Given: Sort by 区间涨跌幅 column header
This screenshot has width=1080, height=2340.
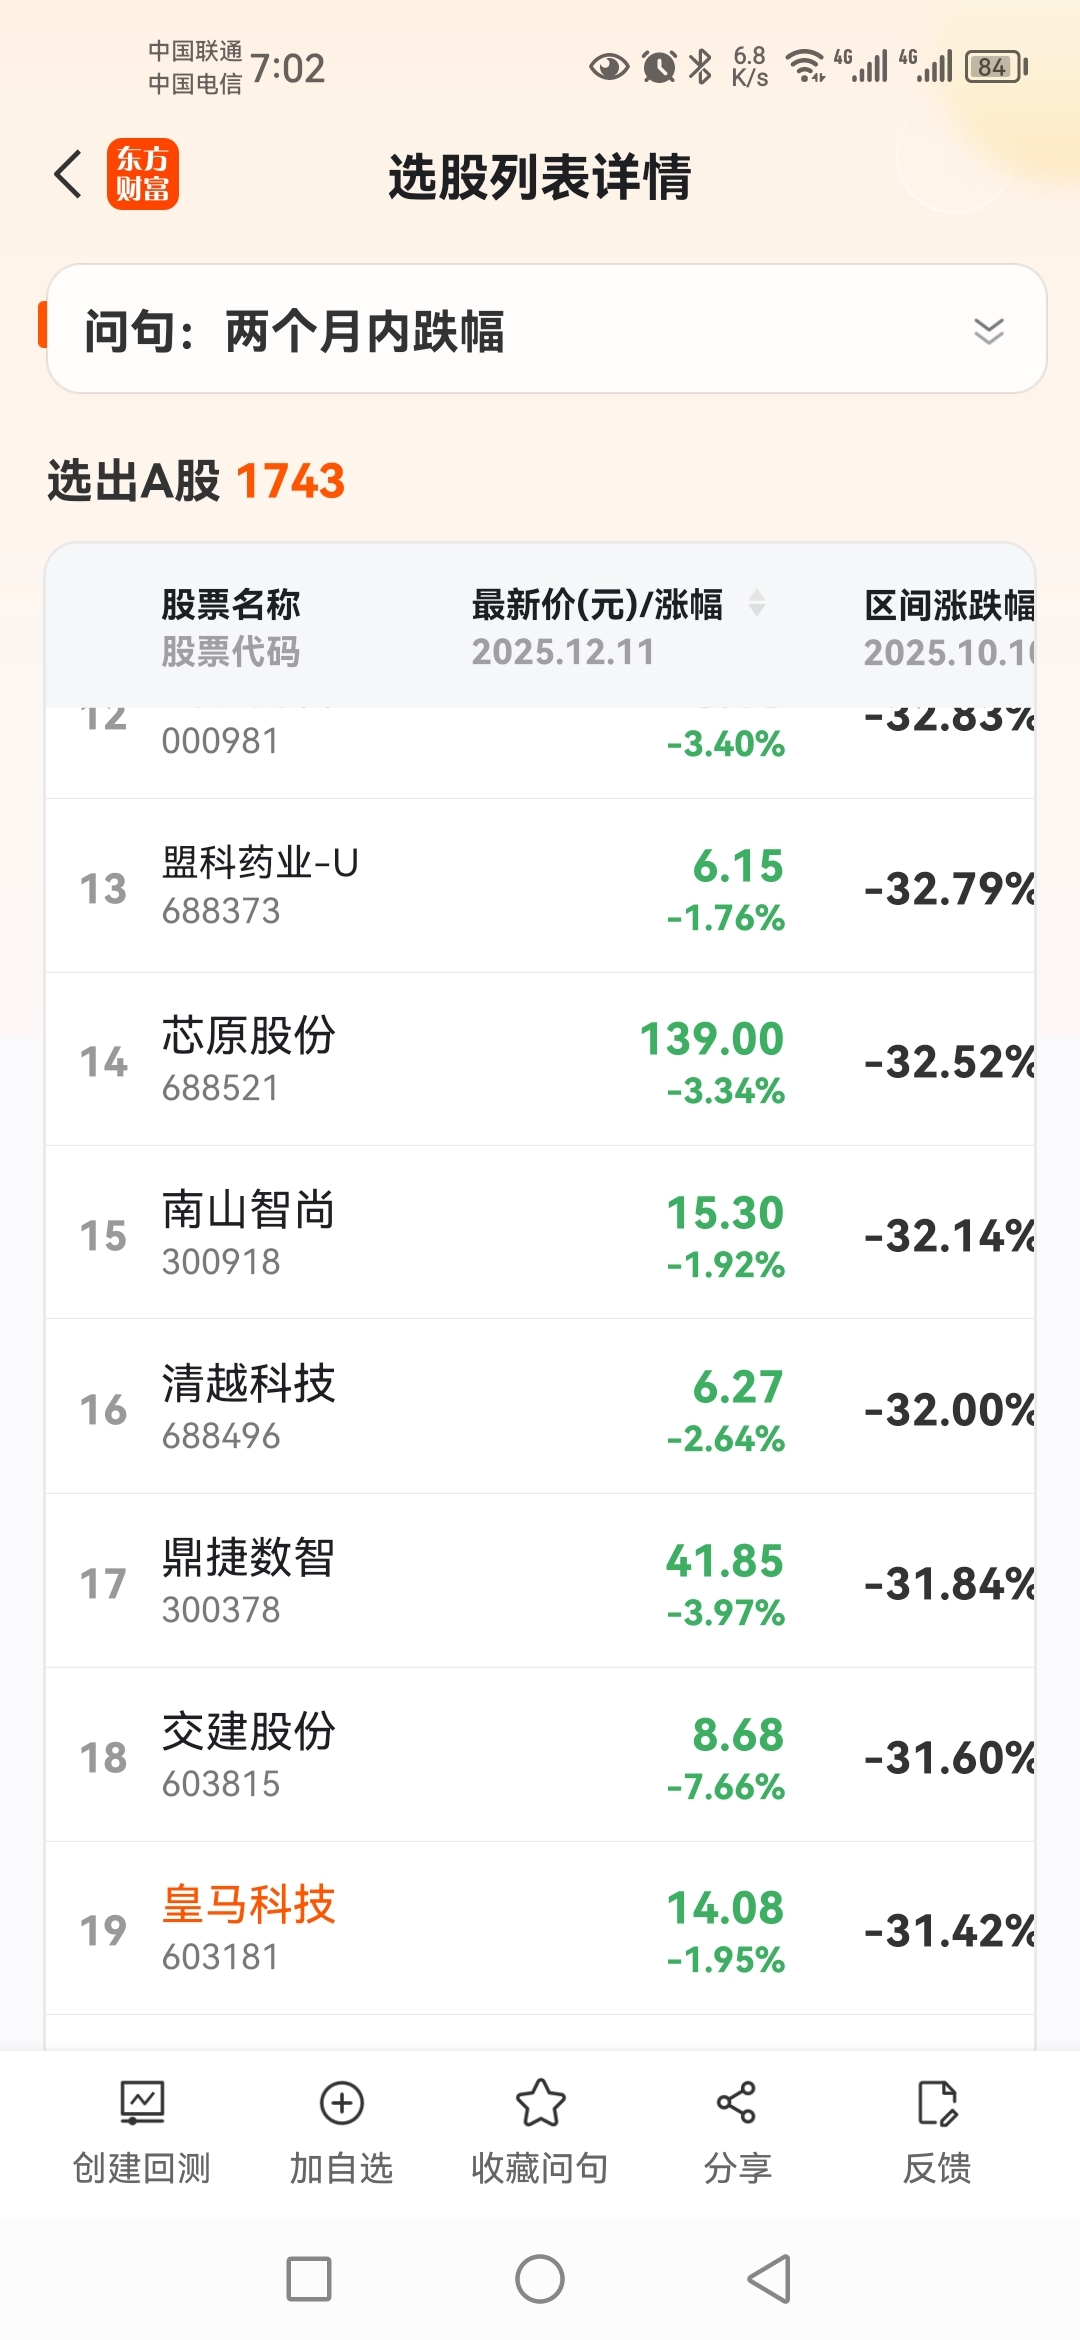Looking at the screenshot, I should click(948, 606).
